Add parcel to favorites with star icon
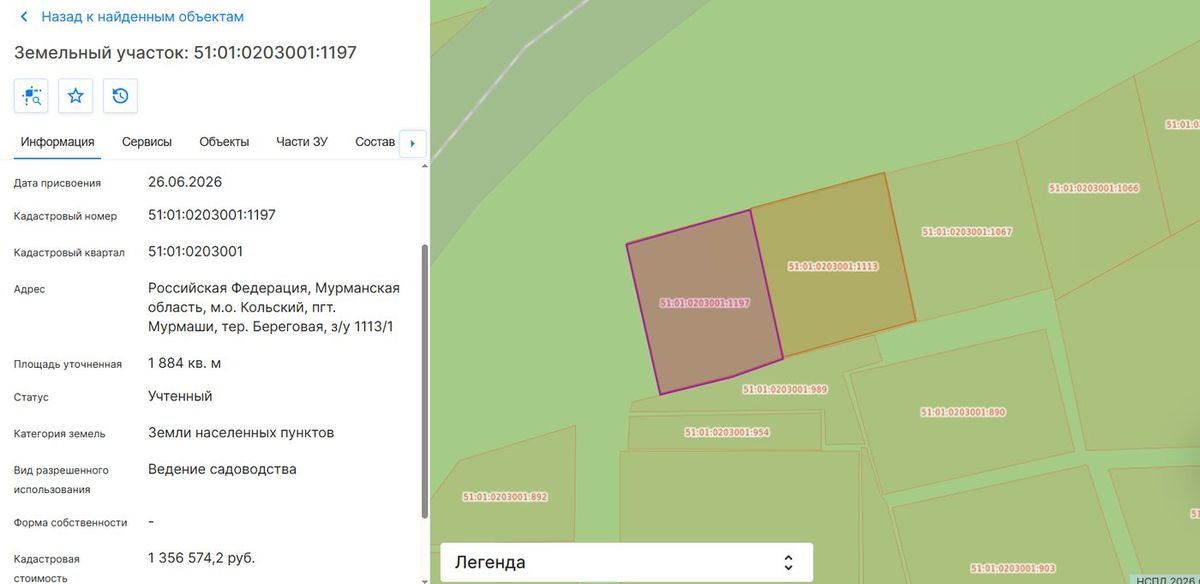Screen dimensions: 1200x584 coord(75,96)
